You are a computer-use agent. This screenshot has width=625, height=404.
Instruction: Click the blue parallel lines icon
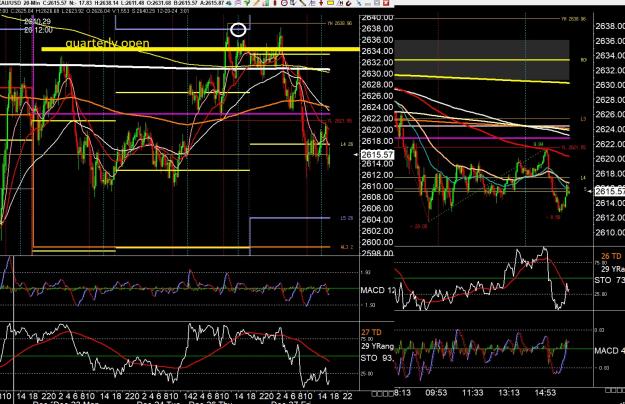tap(312, 3)
